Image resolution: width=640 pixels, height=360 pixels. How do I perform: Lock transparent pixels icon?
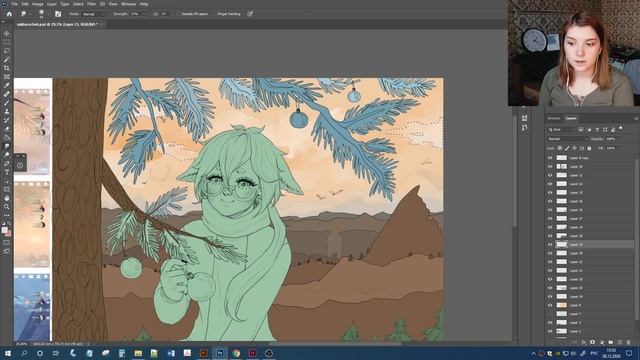click(x=560, y=148)
